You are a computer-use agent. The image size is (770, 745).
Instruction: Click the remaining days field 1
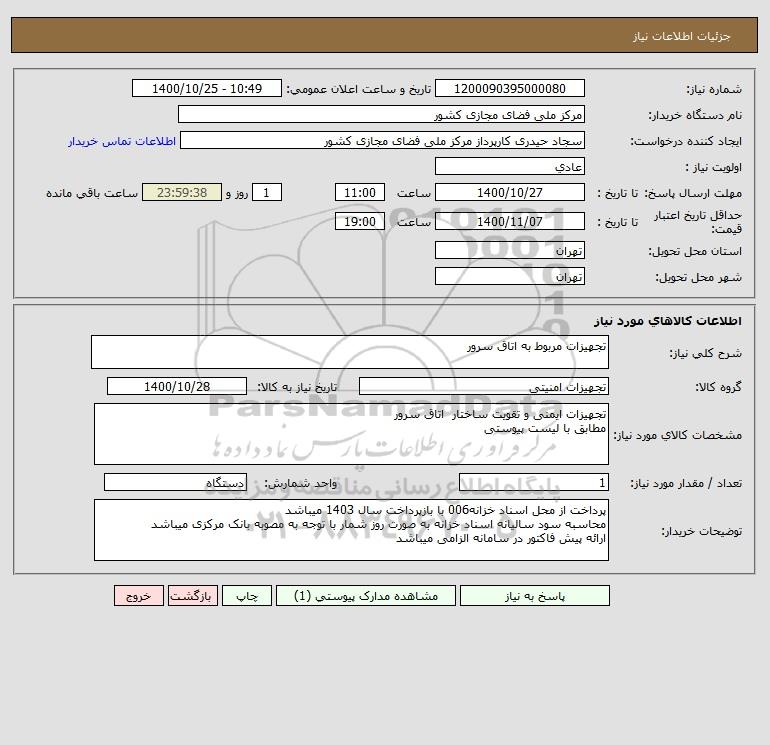267,193
